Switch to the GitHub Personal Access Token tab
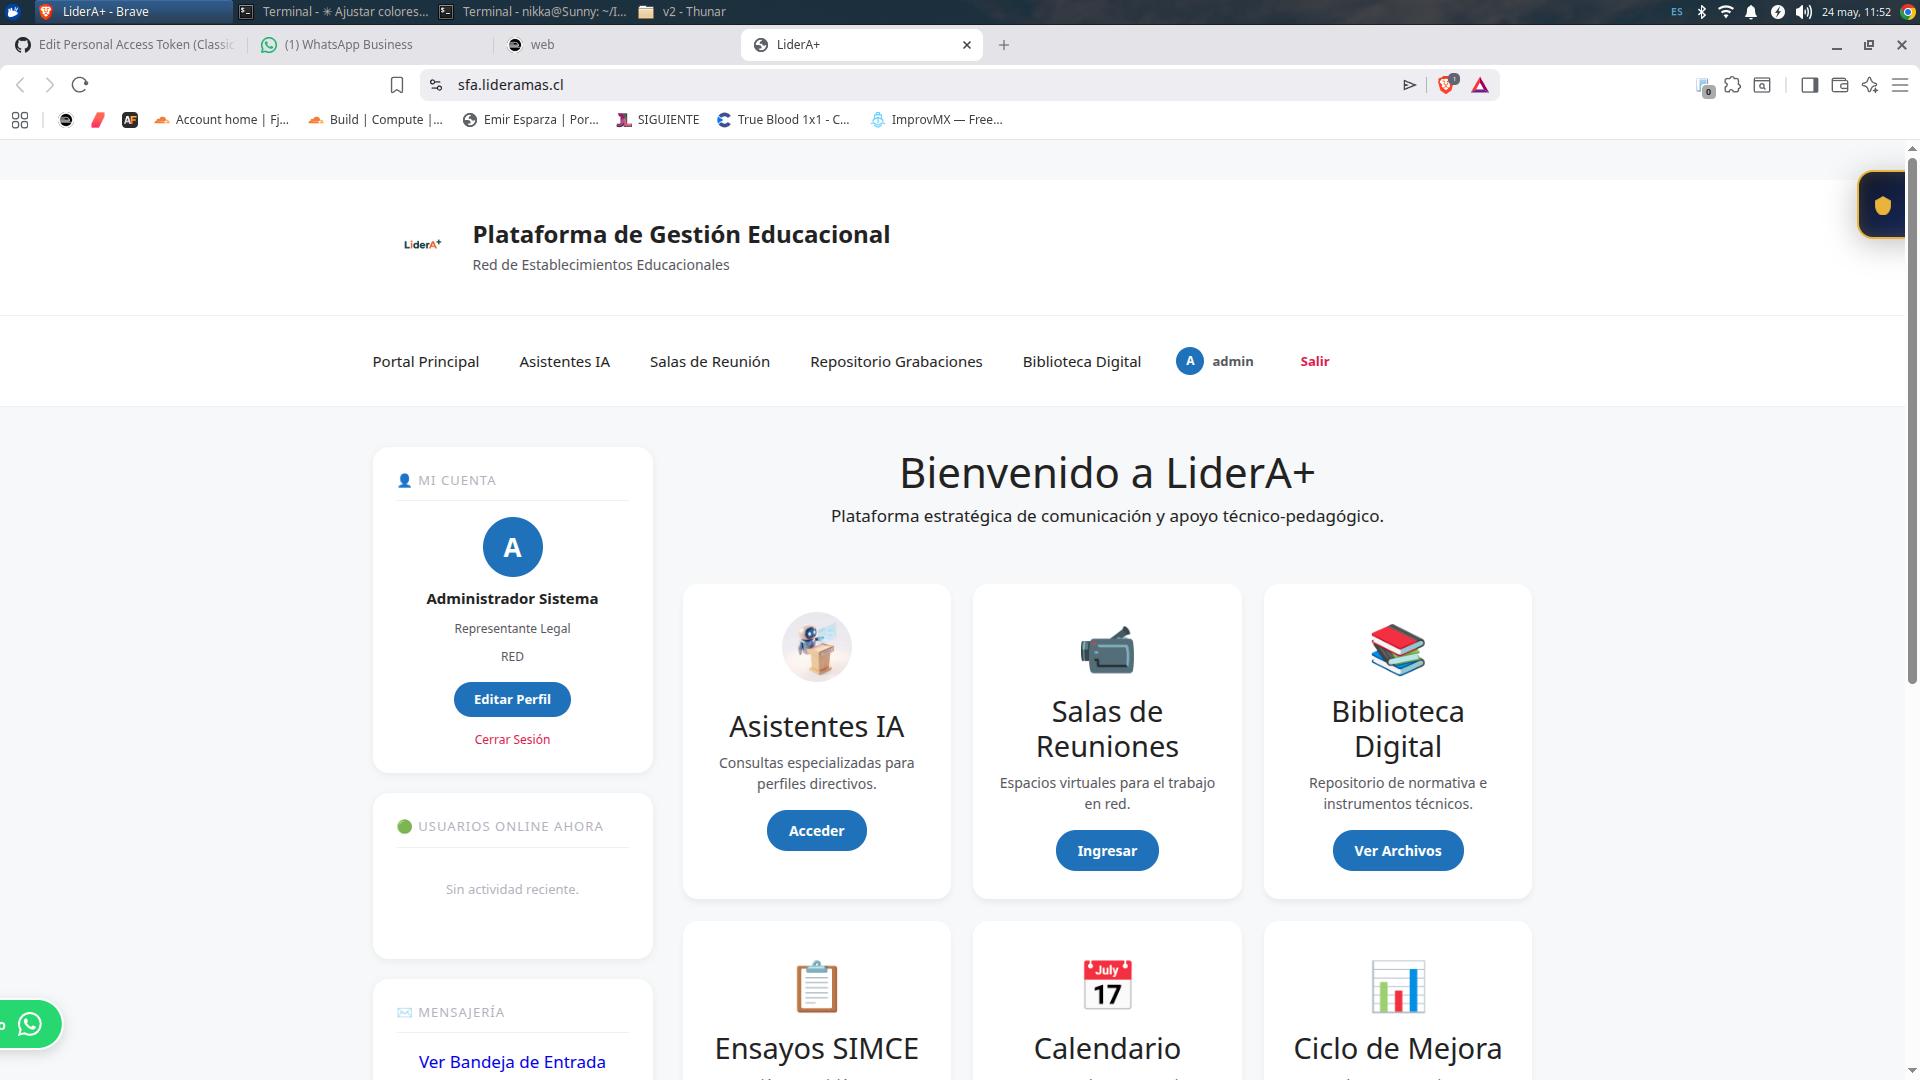 point(125,45)
